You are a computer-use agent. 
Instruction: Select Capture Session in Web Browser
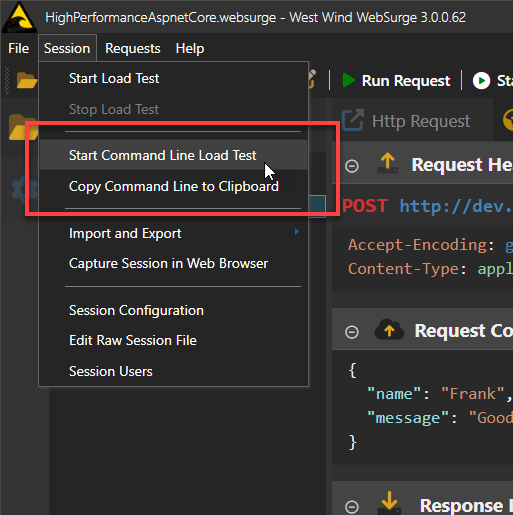pyautogui.click(x=173, y=264)
